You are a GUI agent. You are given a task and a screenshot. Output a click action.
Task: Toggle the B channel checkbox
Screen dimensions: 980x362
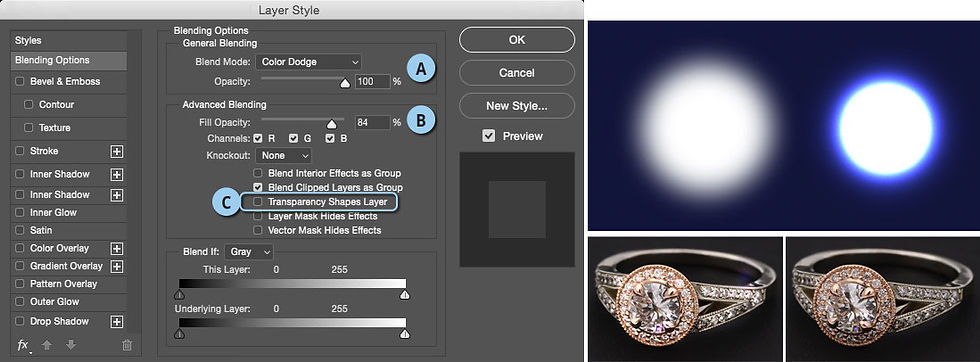pos(330,138)
